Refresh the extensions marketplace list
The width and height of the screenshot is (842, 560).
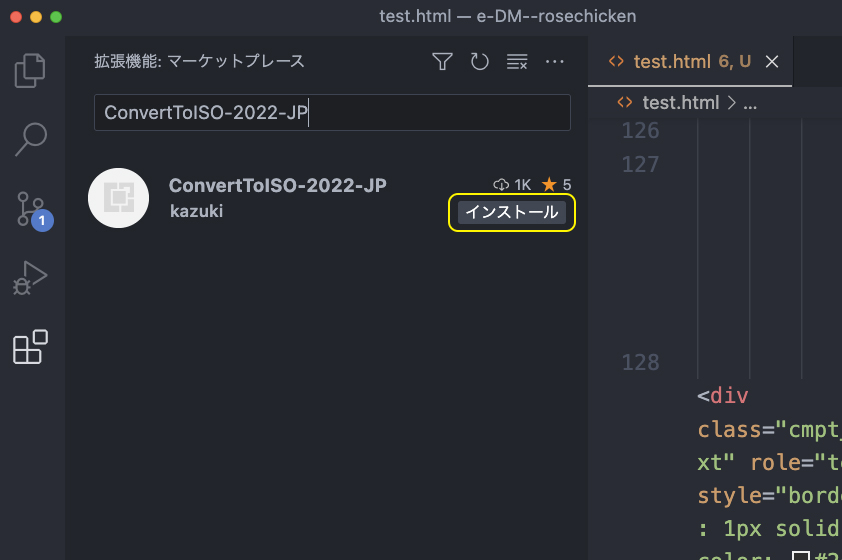point(480,62)
